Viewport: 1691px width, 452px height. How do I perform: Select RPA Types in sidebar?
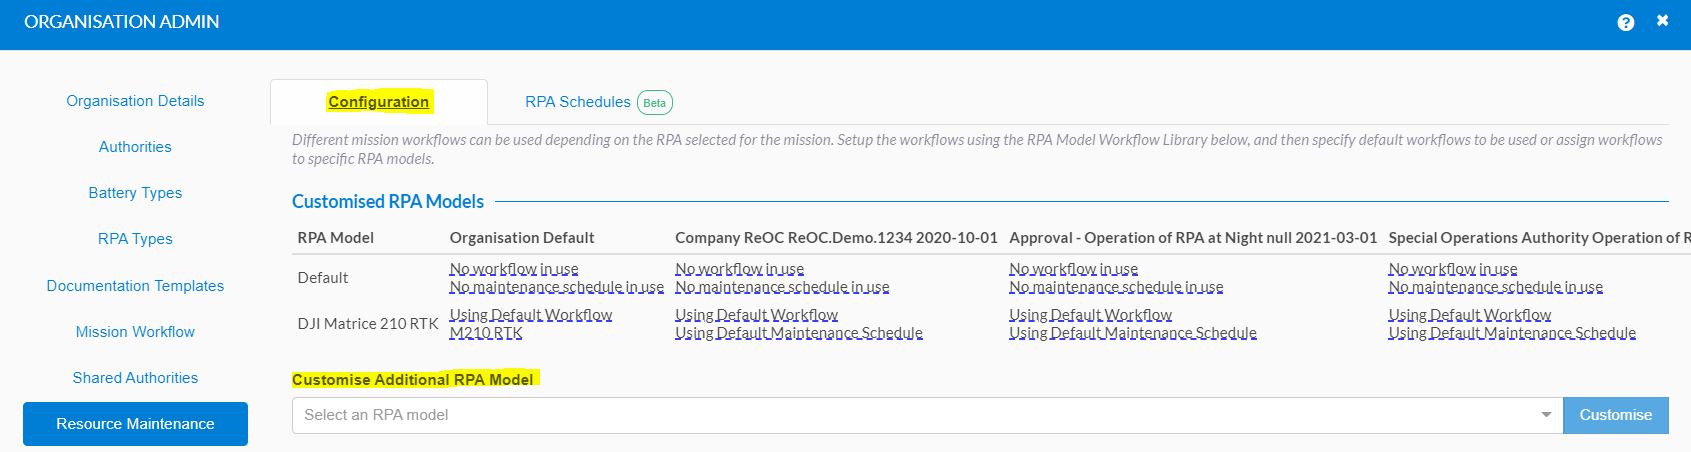pyautogui.click(x=135, y=239)
